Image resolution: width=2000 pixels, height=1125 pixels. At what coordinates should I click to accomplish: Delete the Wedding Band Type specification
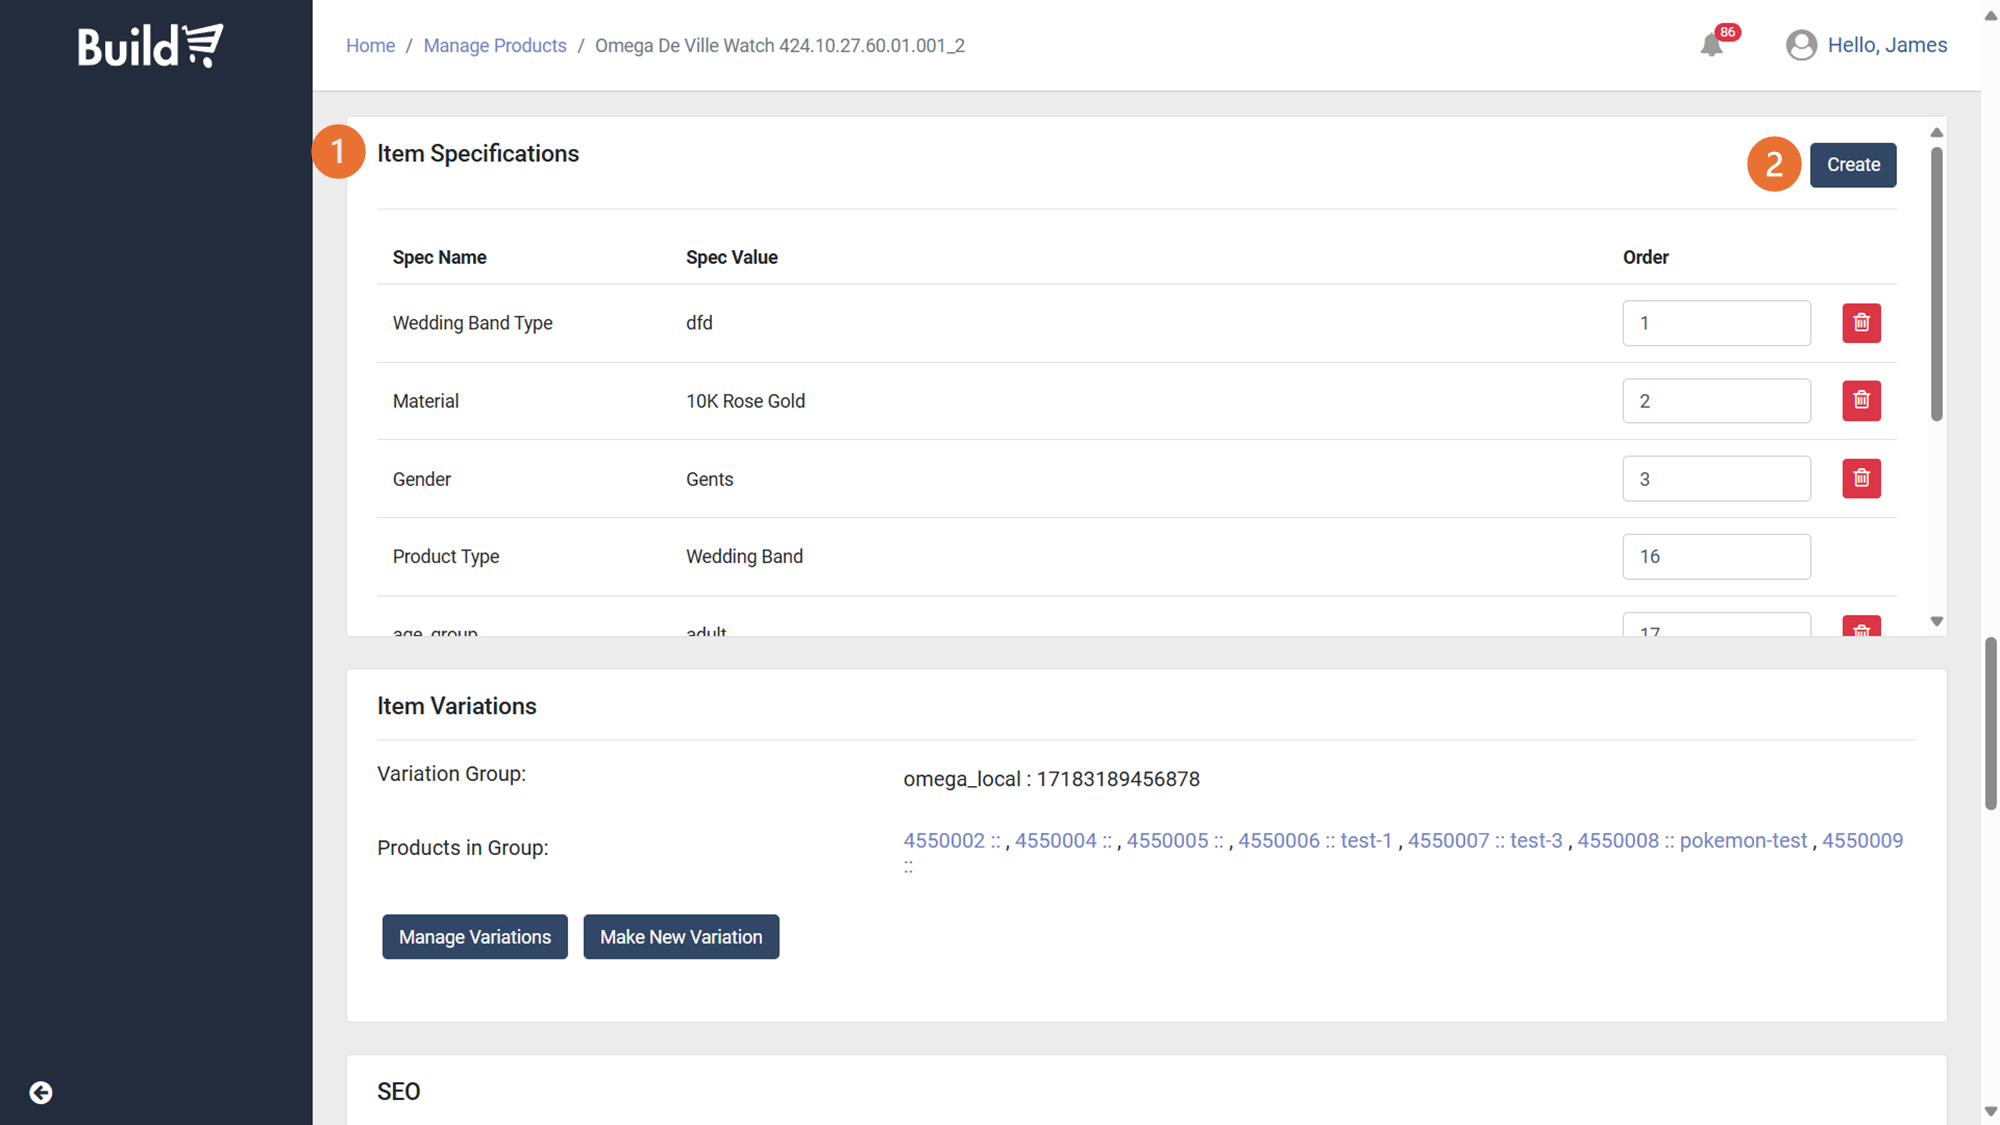tap(1861, 323)
